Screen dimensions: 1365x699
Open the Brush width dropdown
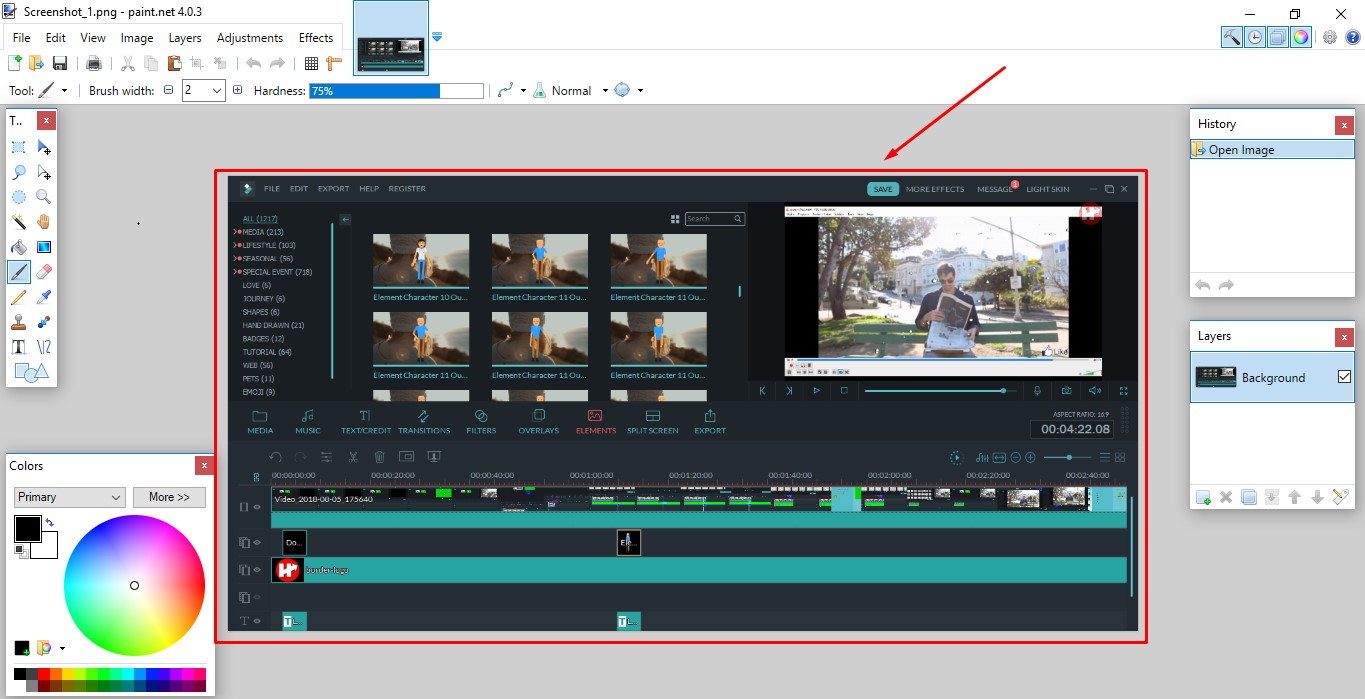click(x=216, y=90)
